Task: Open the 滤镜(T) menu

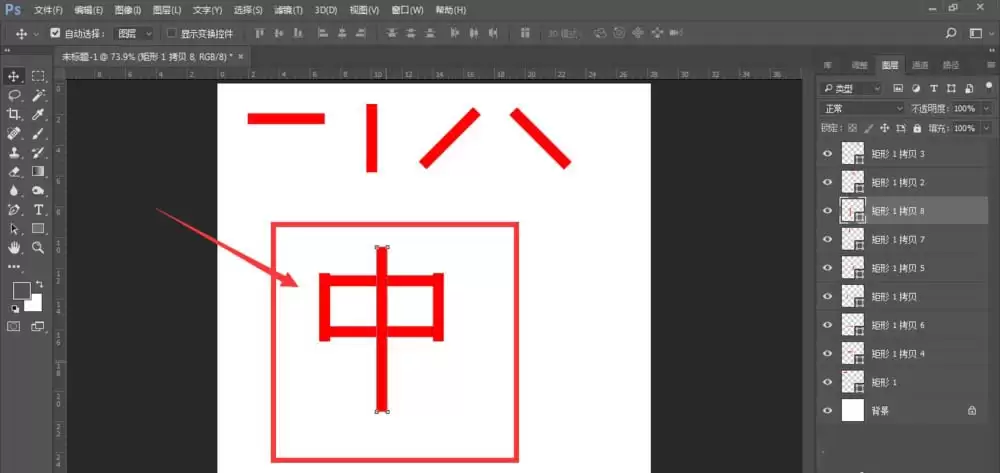Action: pyautogui.click(x=288, y=10)
